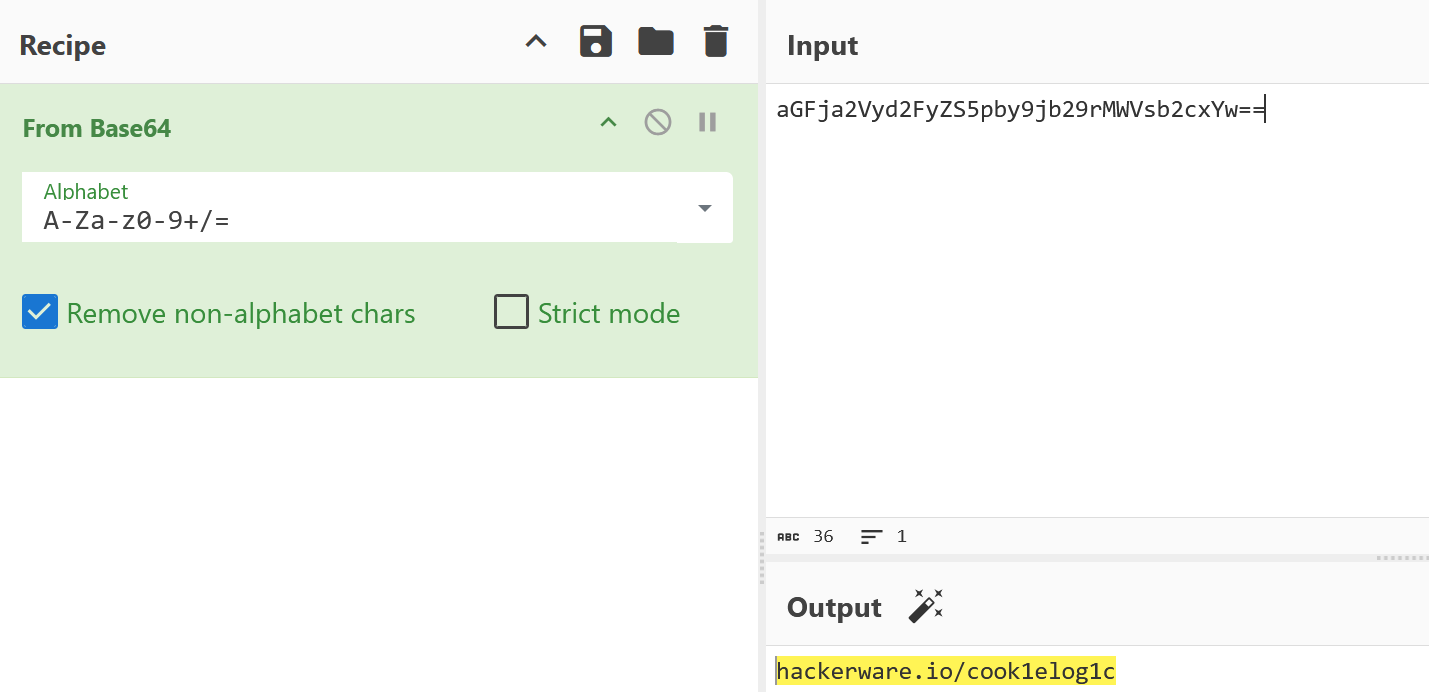
Task: Click the From Base64 operation title
Action: (x=97, y=128)
